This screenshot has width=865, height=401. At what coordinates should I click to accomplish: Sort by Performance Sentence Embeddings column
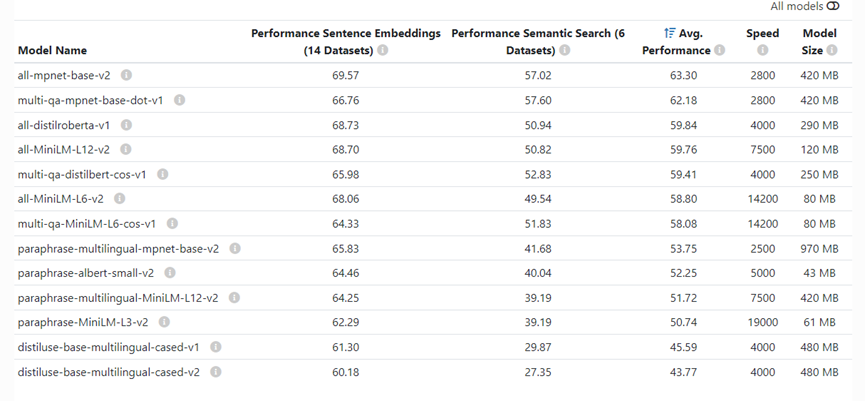click(x=346, y=41)
